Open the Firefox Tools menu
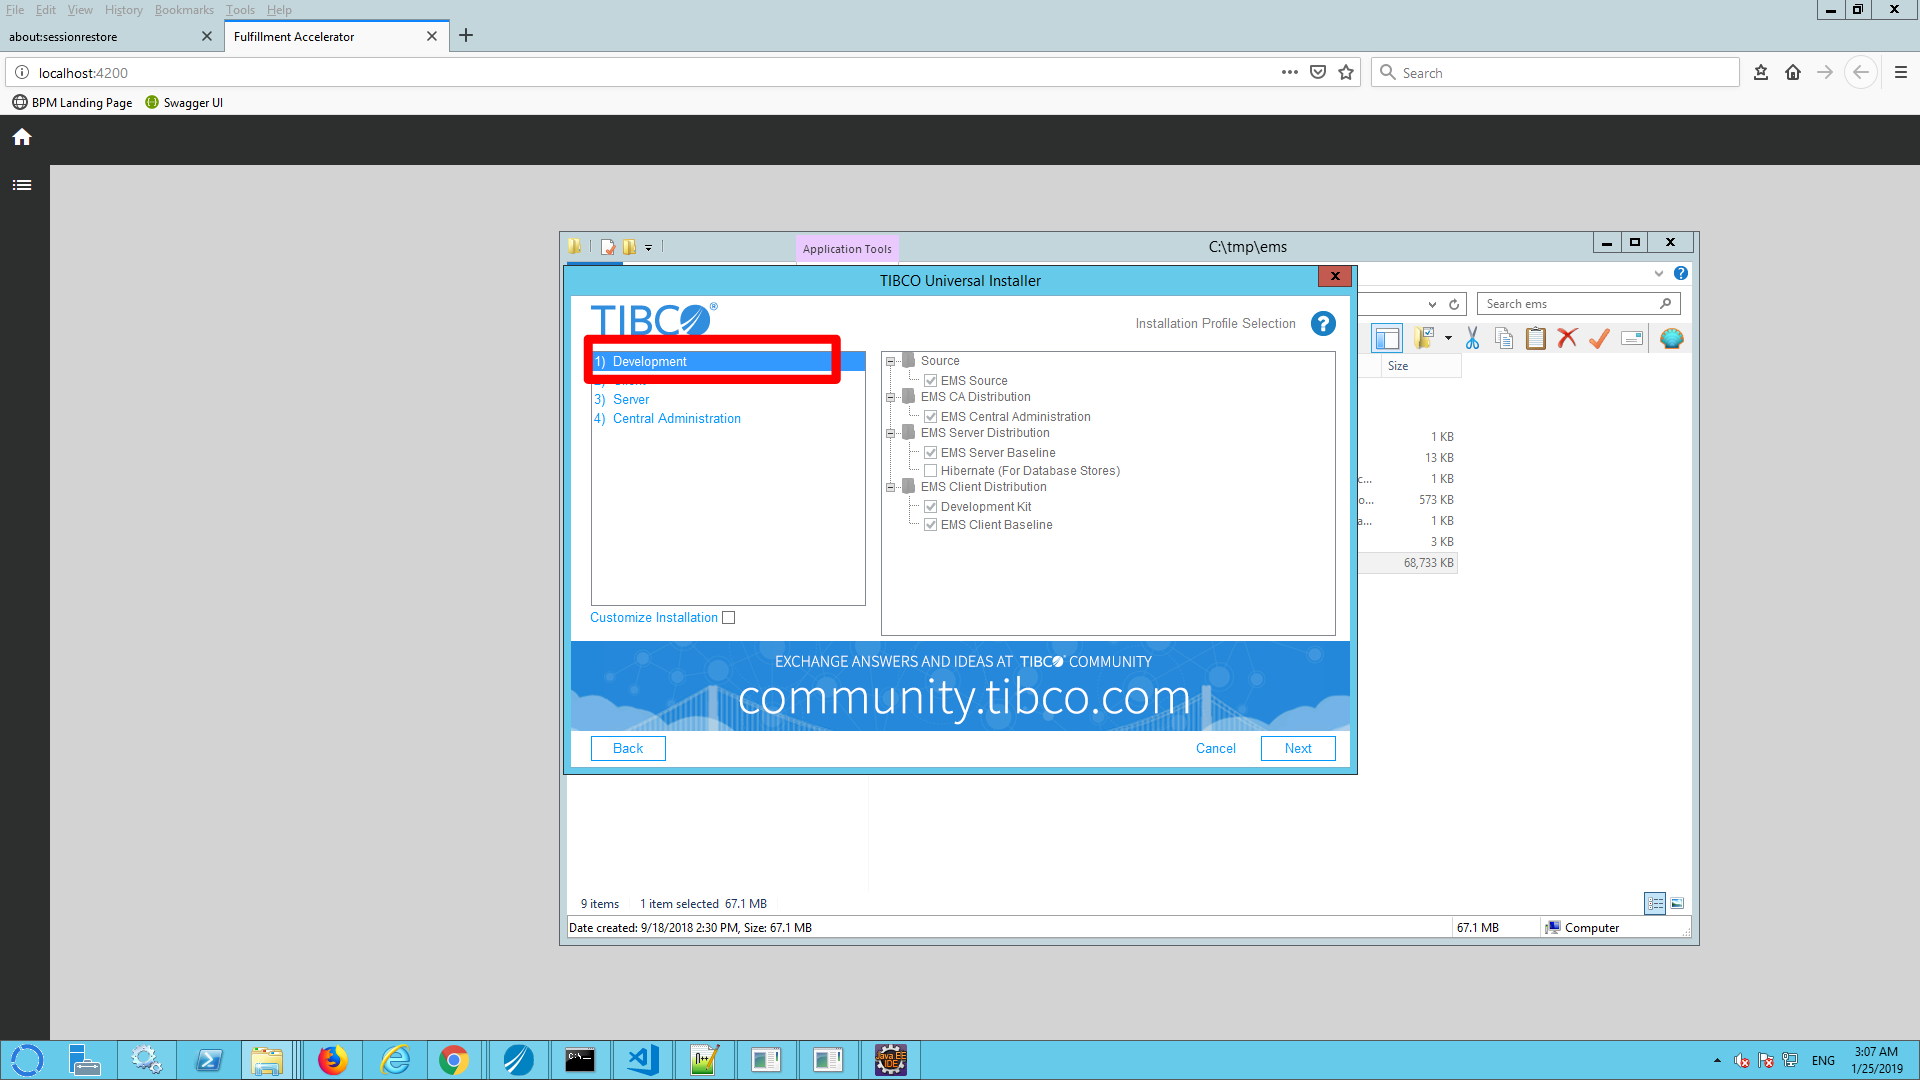 240,10
